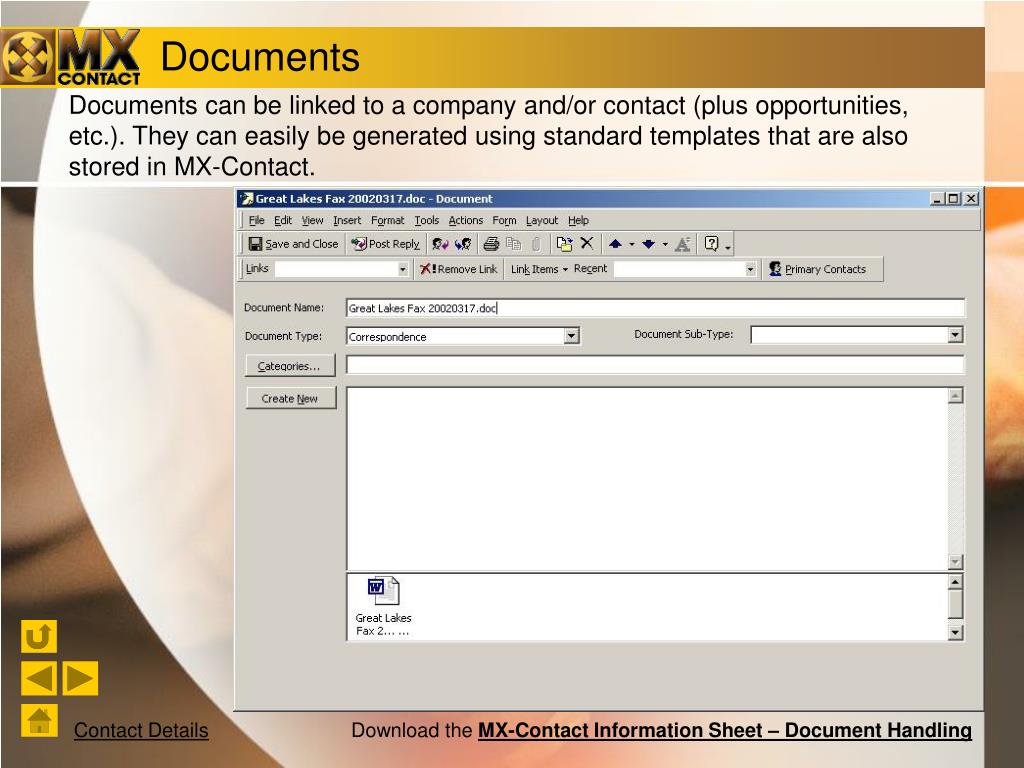Open the Contact Details link
The height and width of the screenshot is (768, 1024).
[141, 730]
